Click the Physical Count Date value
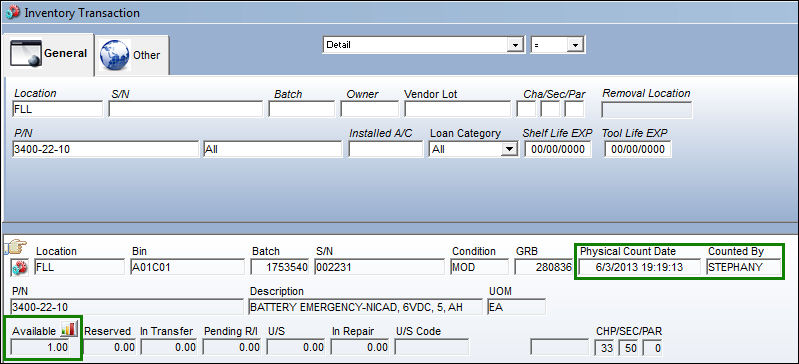 click(x=641, y=267)
